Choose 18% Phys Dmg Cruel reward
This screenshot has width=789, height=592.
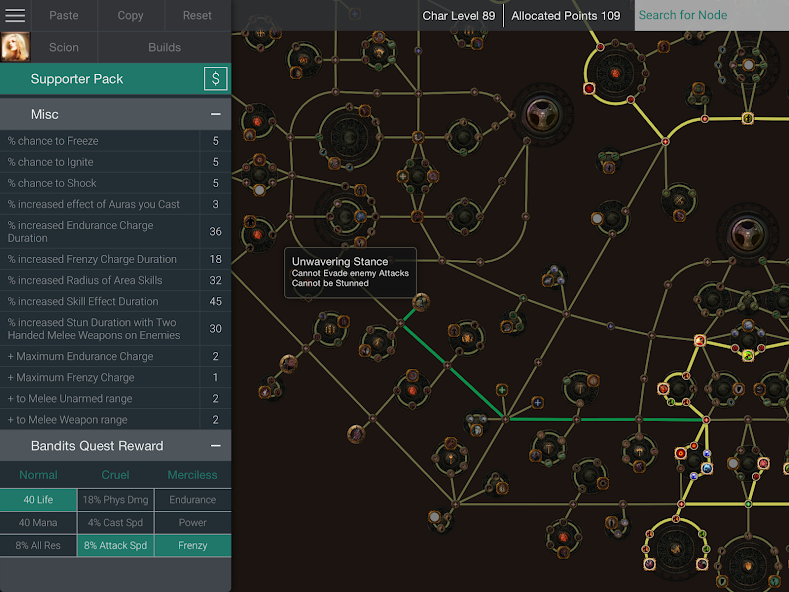[115, 499]
